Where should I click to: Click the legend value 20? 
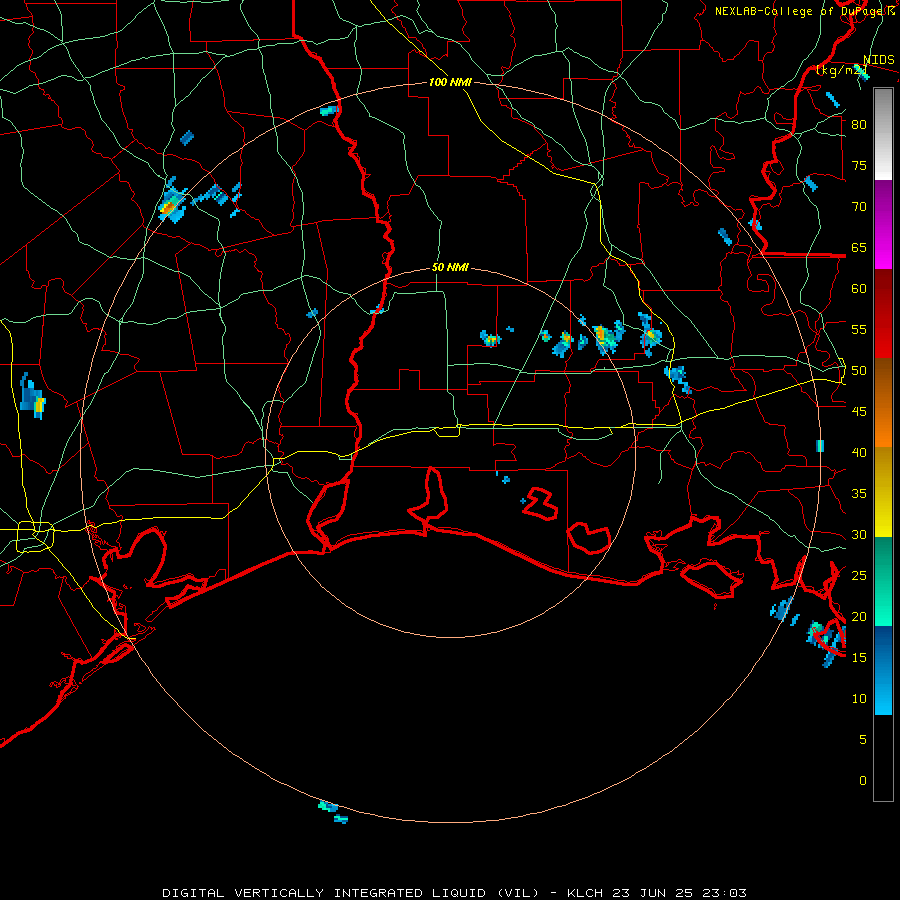[859, 616]
